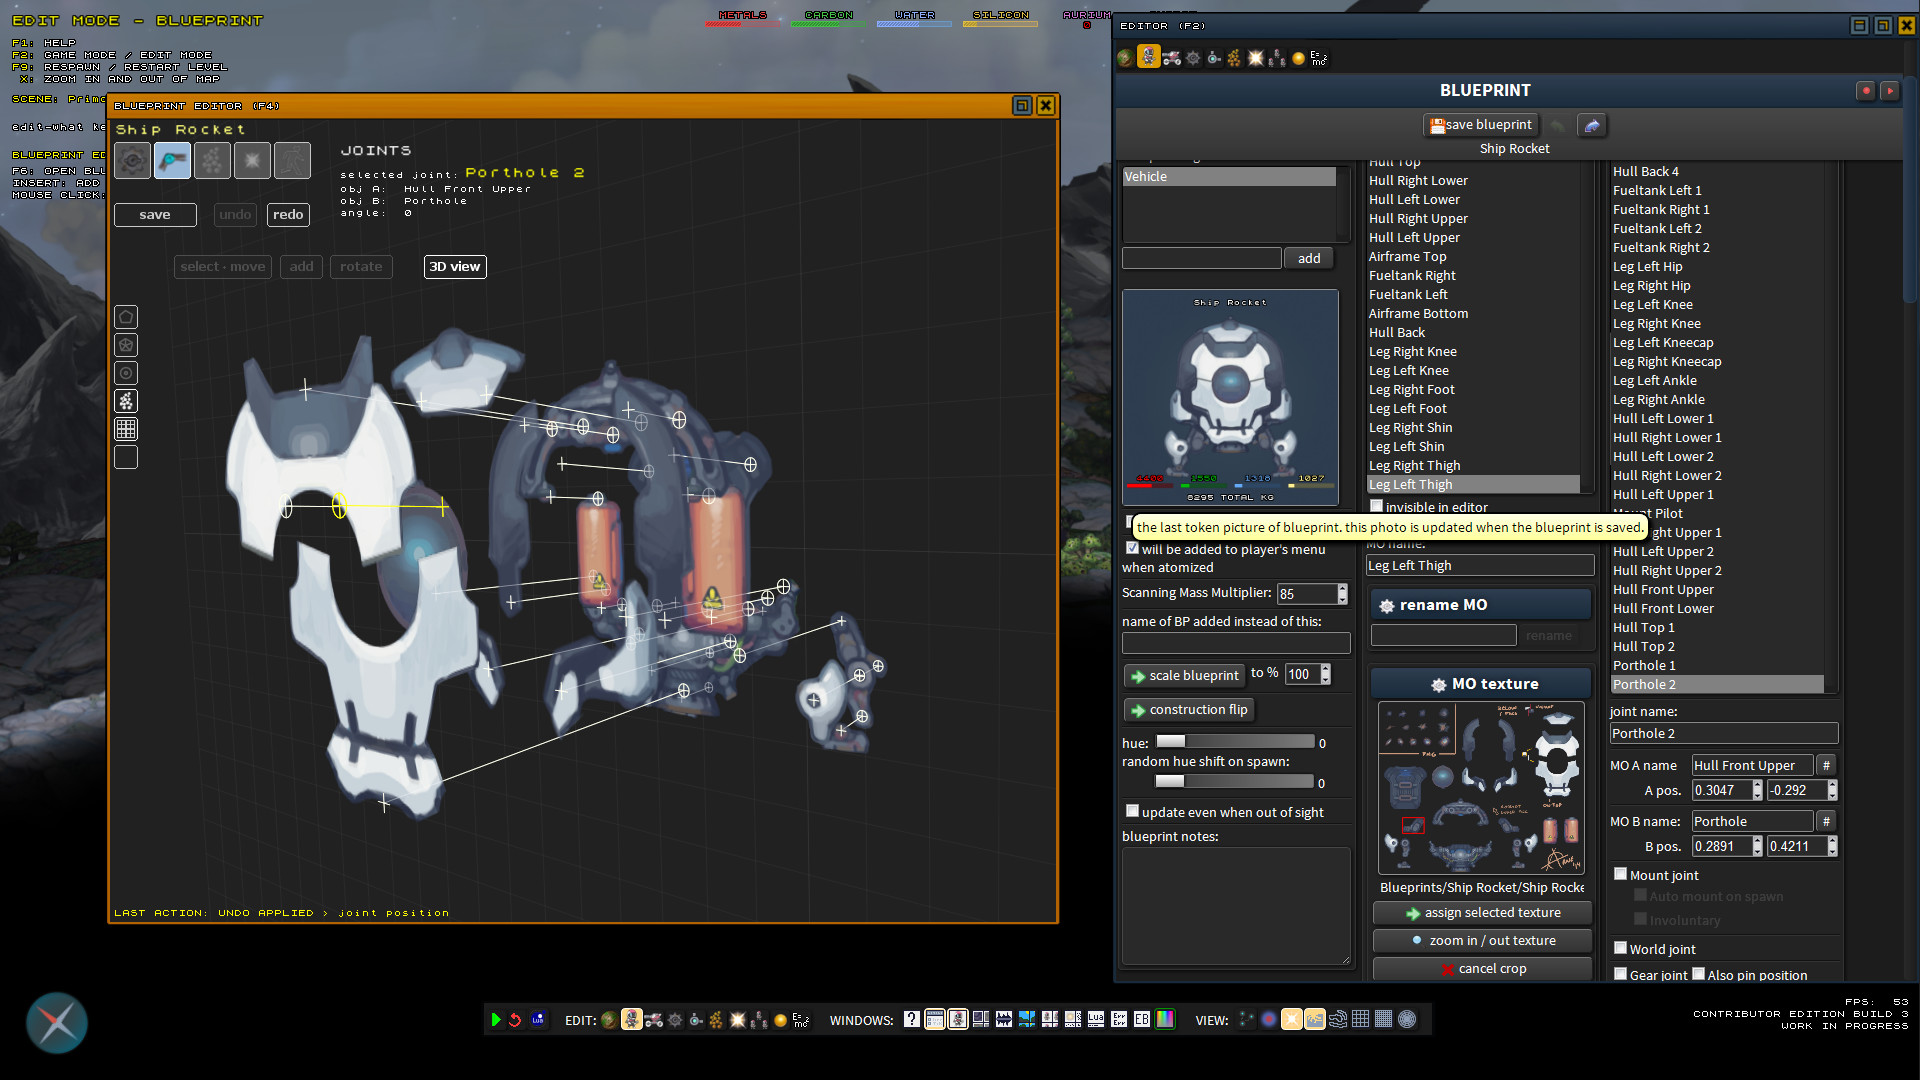The image size is (1920, 1080).
Task: Check 'update even when out of sight'
Action: (x=1132, y=811)
